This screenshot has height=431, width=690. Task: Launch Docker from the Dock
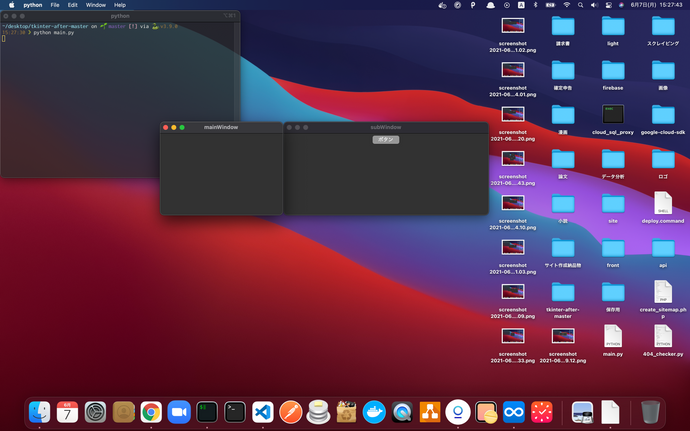point(374,413)
